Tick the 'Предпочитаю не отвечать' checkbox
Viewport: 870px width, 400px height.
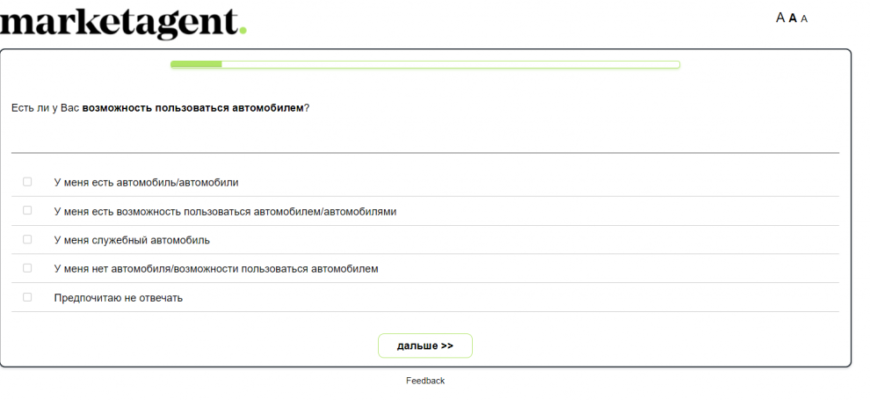click(27, 297)
